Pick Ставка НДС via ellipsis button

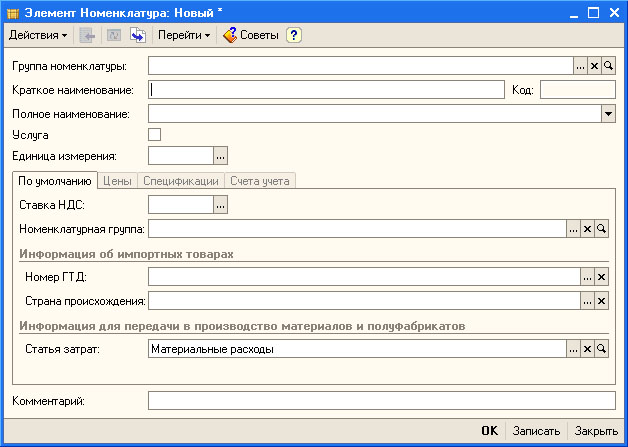coord(220,205)
